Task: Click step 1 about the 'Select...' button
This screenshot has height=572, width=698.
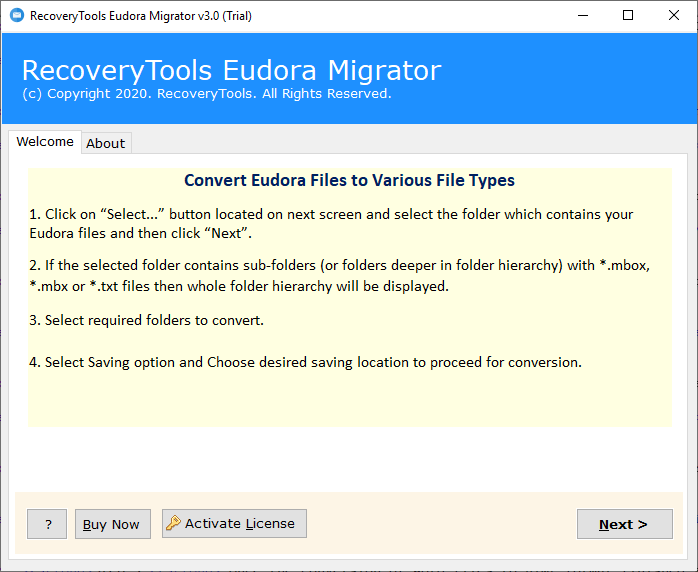Action: (331, 223)
